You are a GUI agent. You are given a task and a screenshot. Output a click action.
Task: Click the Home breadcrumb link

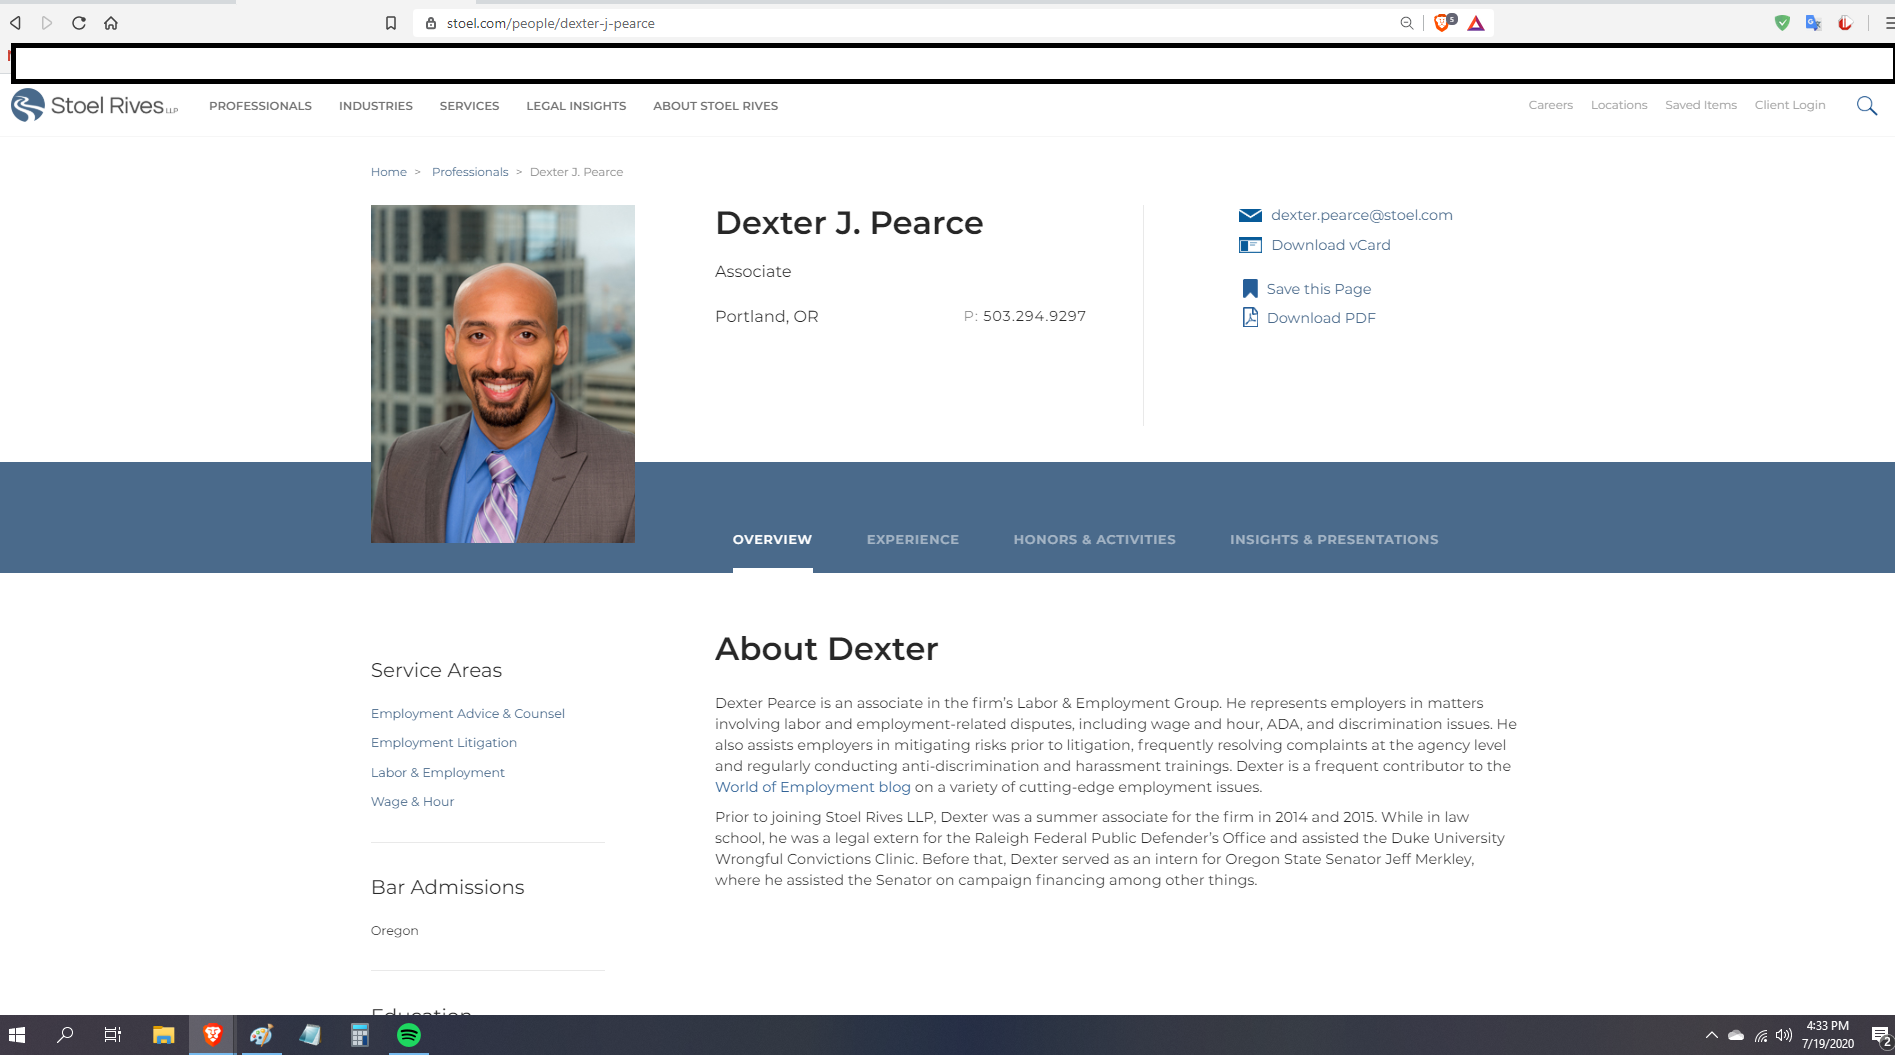click(x=388, y=172)
